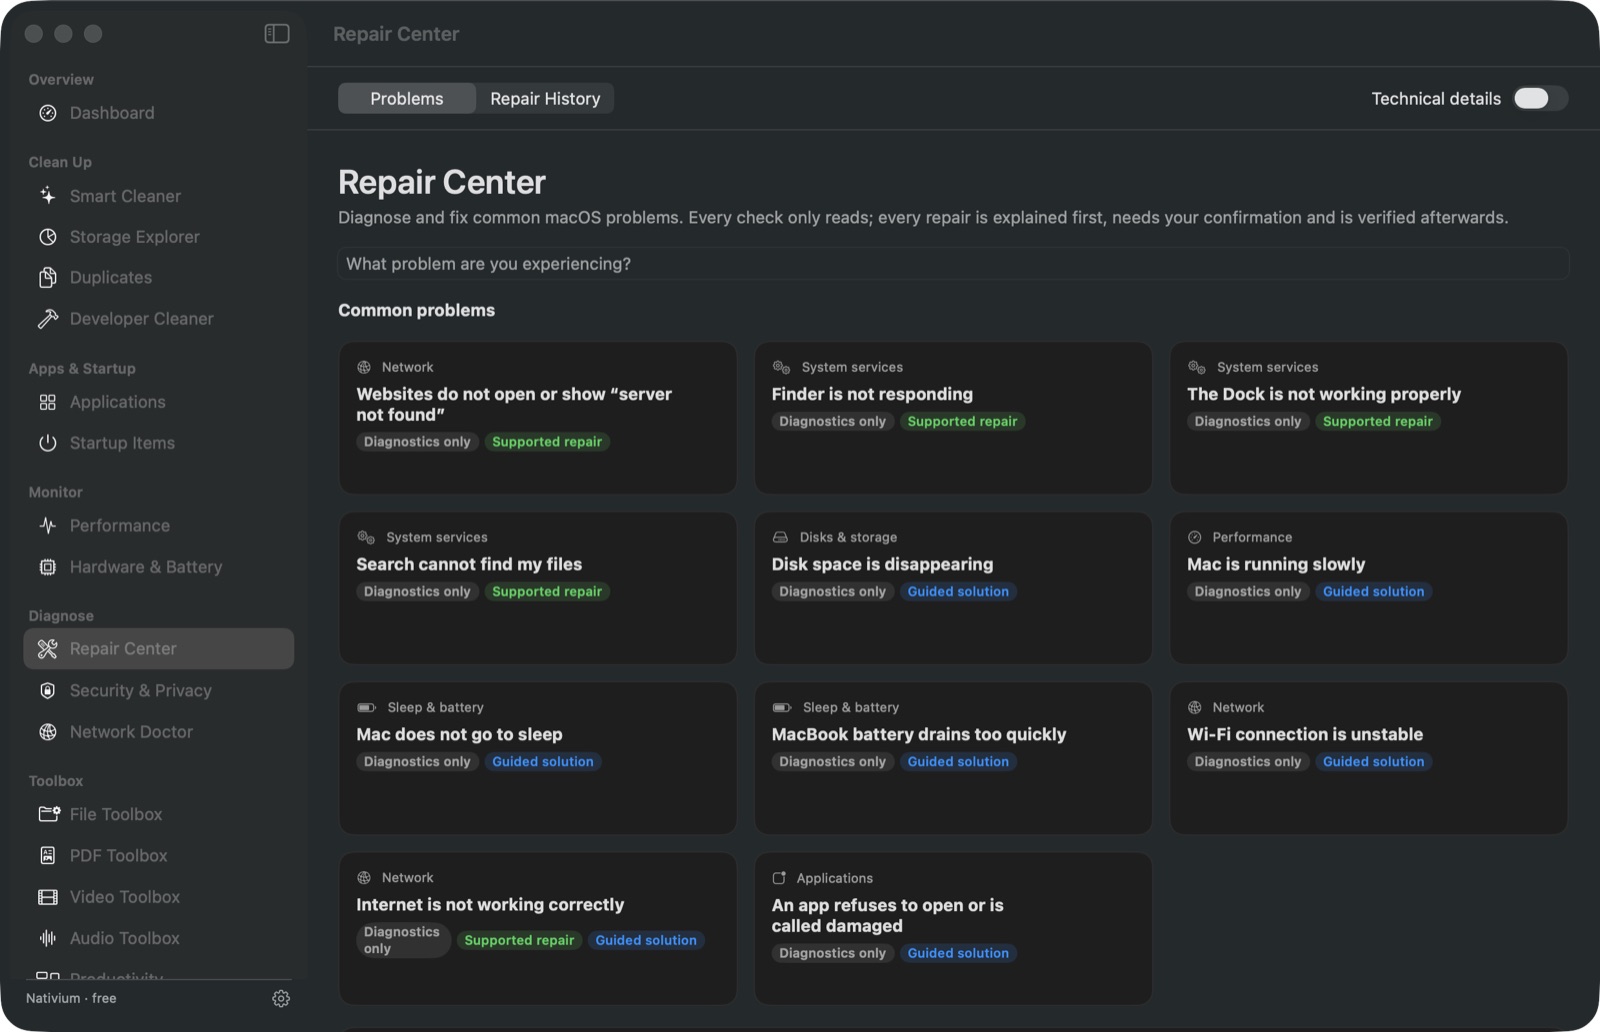Open the Disk space is disappearing card
1600x1032 pixels.
(953, 588)
